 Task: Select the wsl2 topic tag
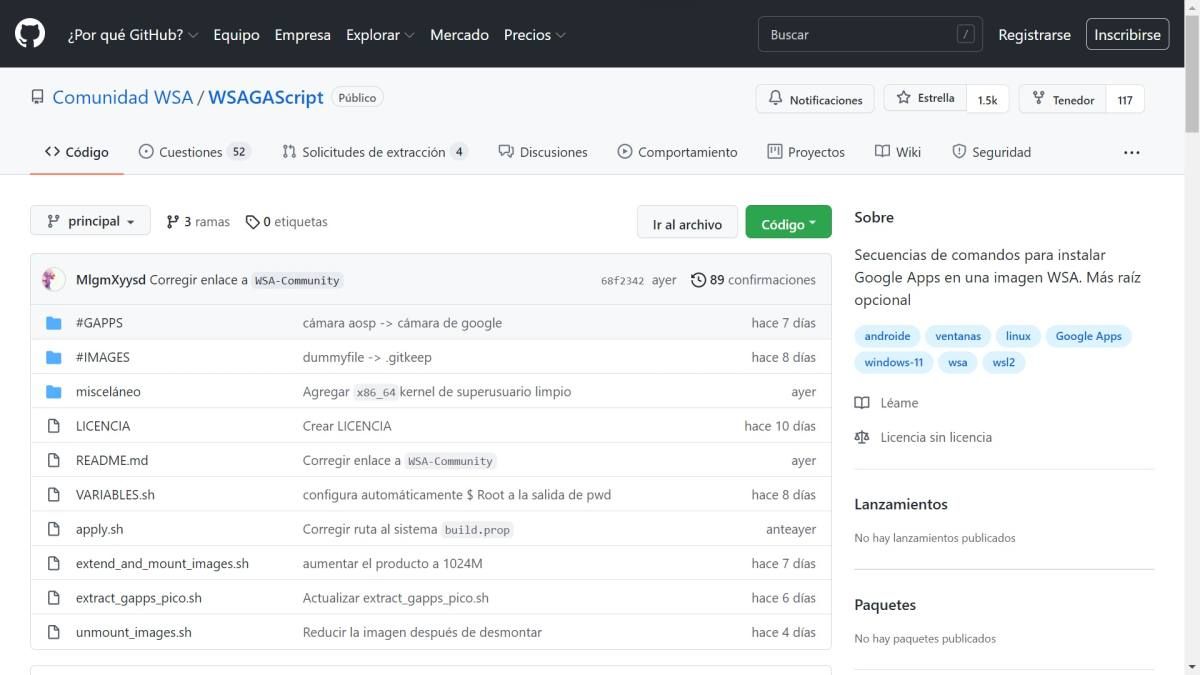click(1004, 362)
